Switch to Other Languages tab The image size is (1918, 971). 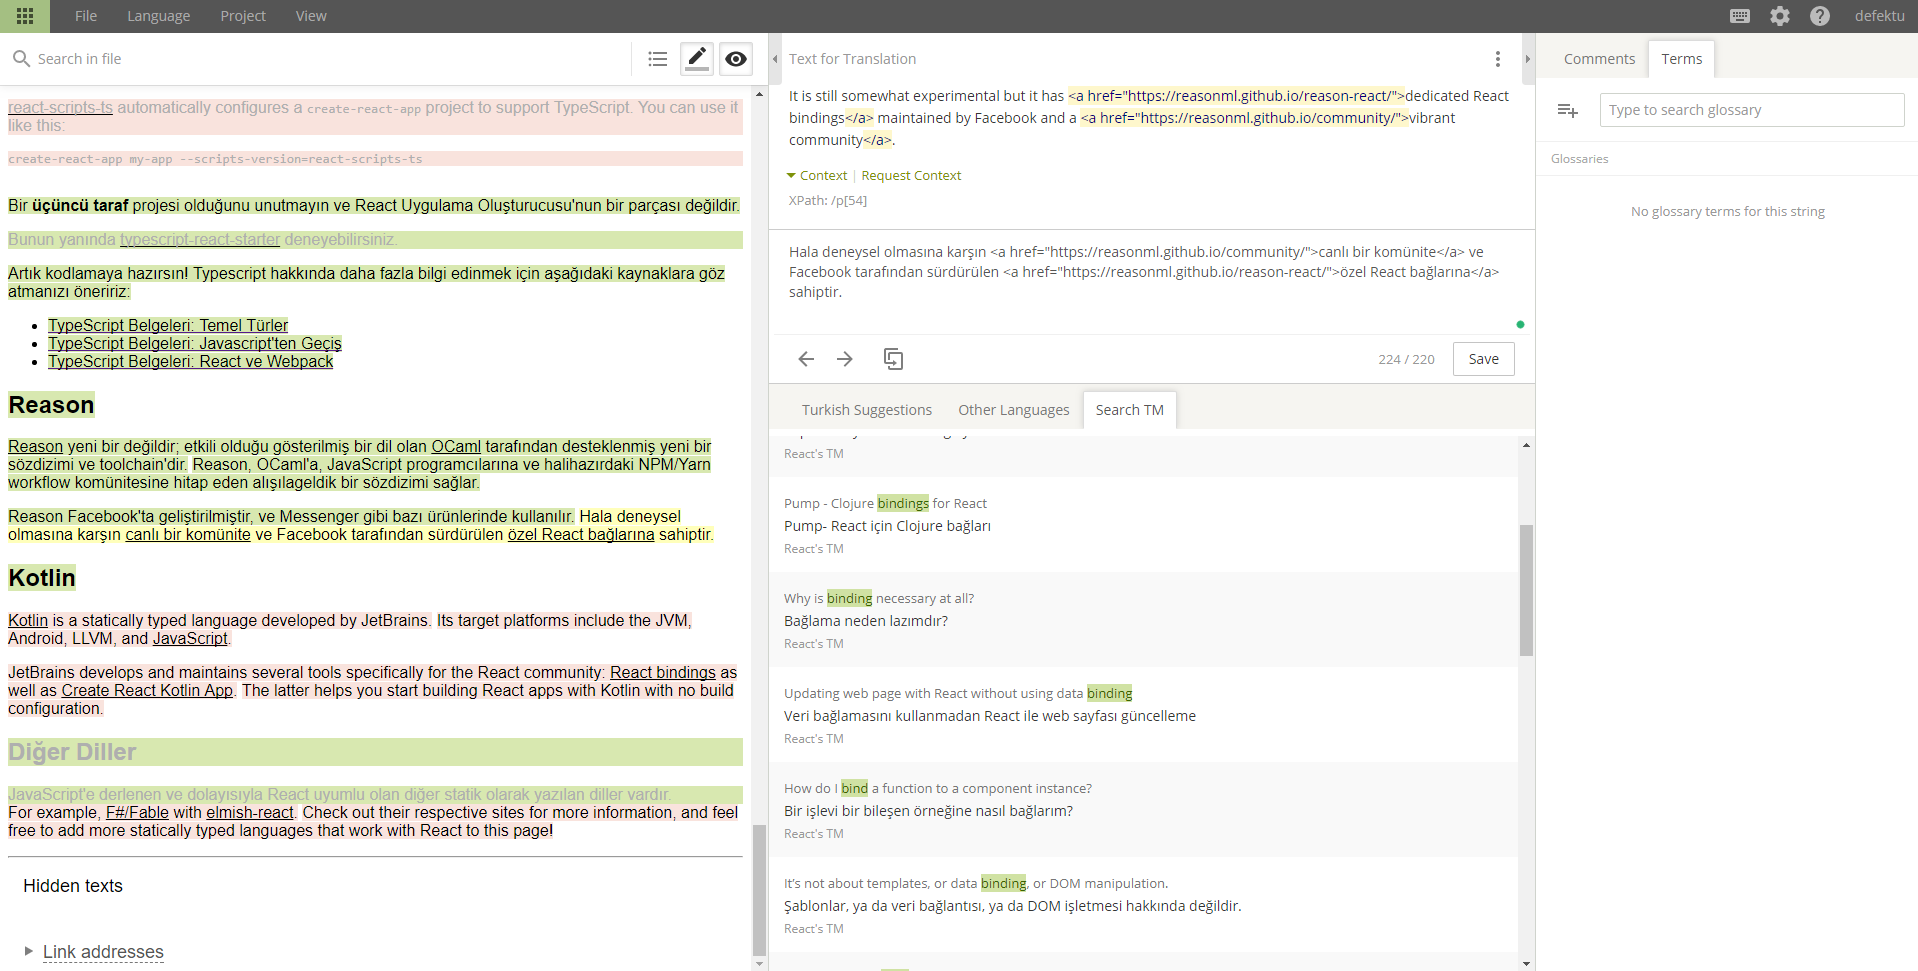(x=1013, y=410)
